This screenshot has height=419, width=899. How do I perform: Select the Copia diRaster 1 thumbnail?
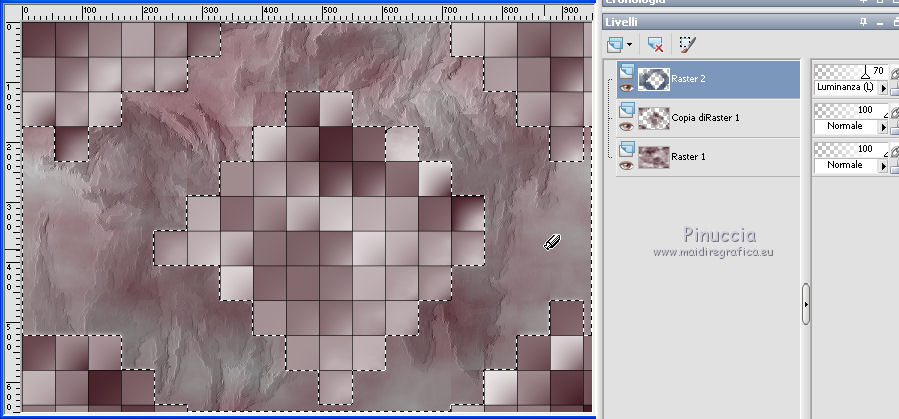click(x=654, y=118)
